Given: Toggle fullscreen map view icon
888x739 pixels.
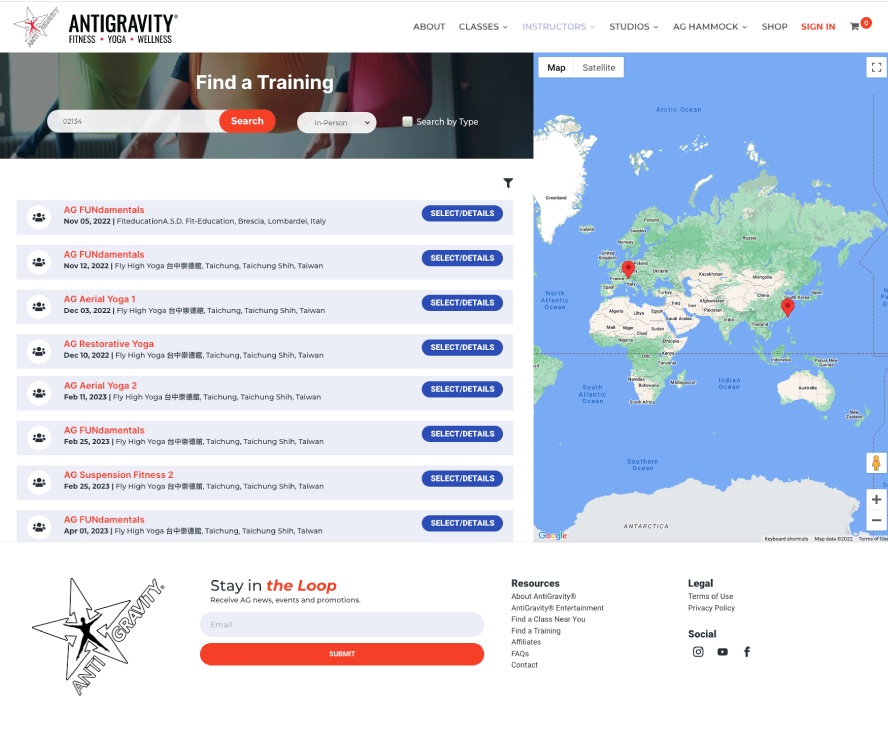Looking at the screenshot, I should tap(876, 67).
